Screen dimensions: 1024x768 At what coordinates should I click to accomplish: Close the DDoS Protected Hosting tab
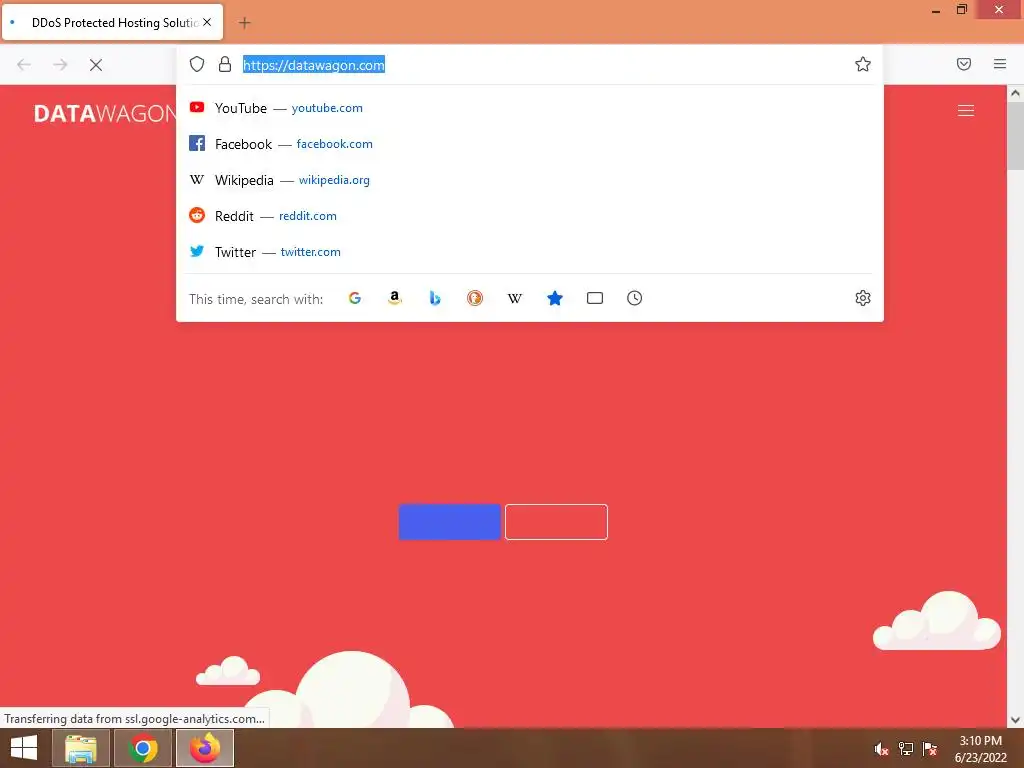207,22
